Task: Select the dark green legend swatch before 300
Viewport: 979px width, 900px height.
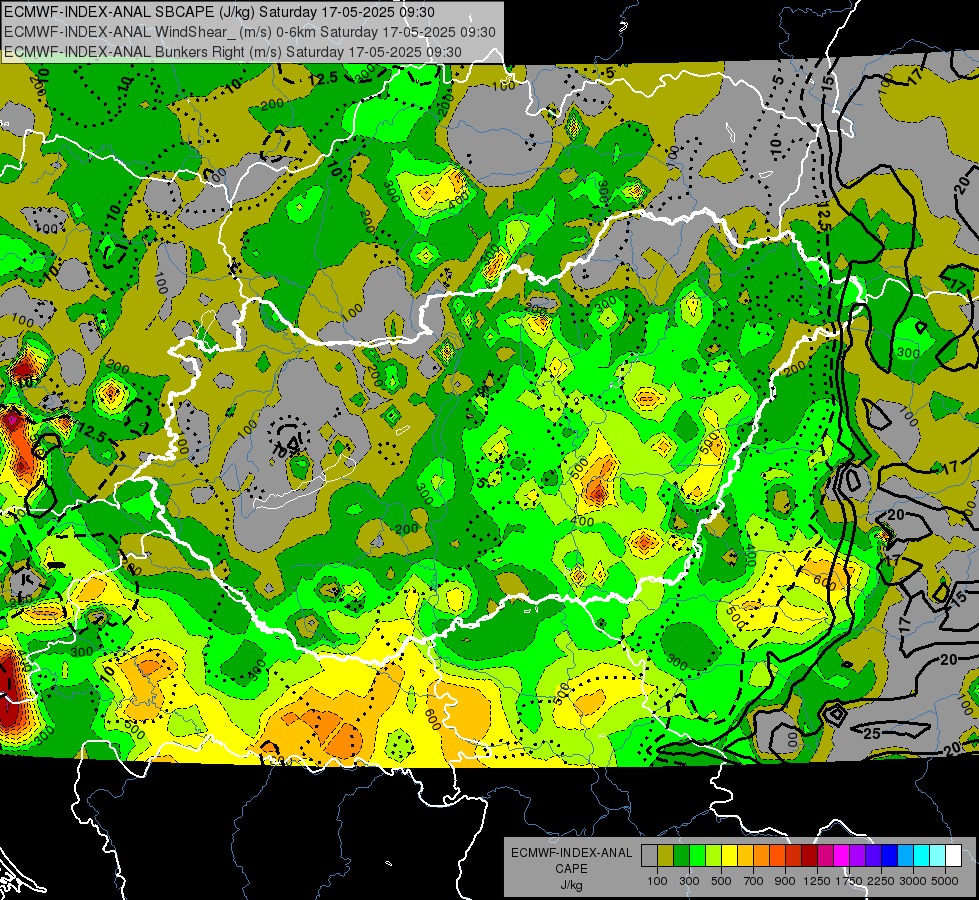Action: tap(681, 856)
